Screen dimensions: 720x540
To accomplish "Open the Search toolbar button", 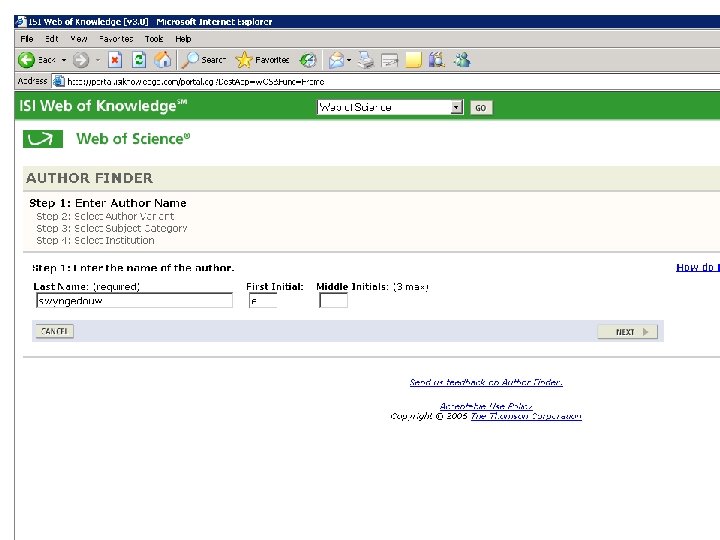I will point(203,60).
